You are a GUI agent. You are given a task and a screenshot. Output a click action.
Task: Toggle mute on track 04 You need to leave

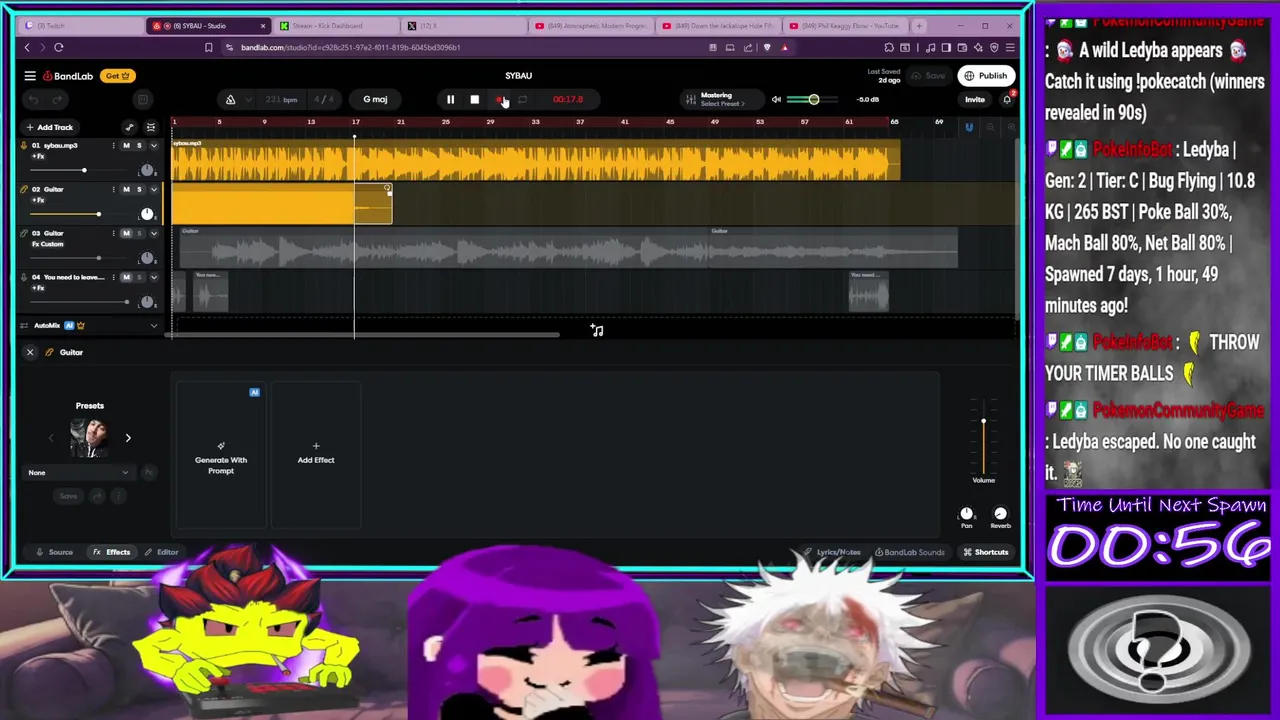126,277
